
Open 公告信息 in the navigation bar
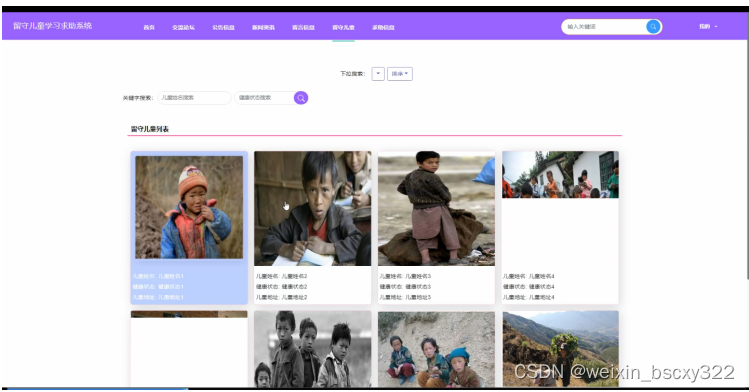tap(223, 28)
